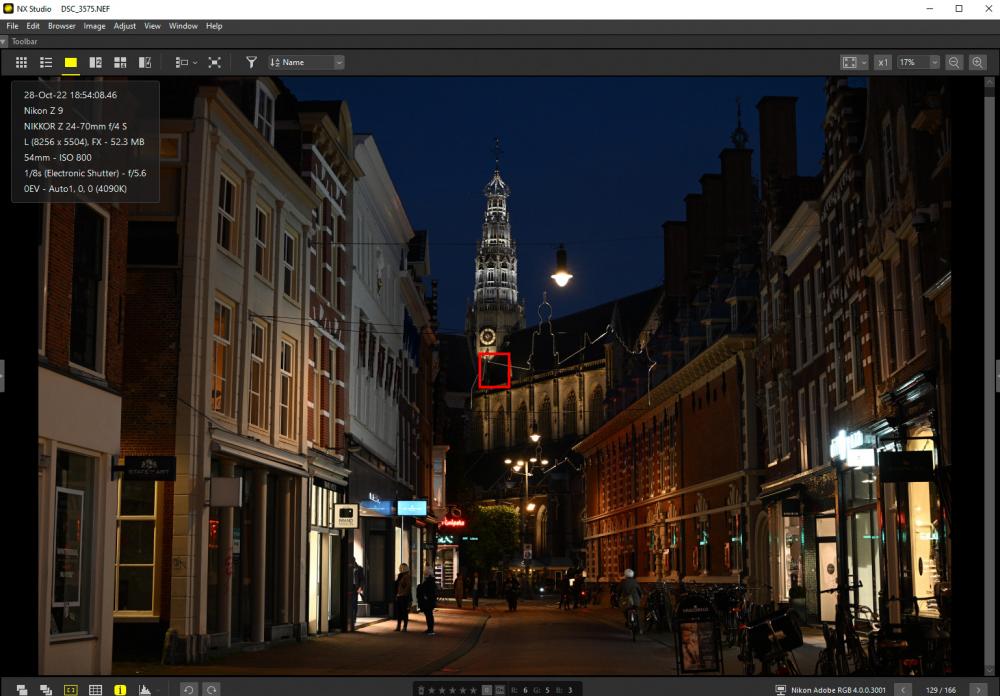Image resolution: width=1000 pixels, height=696 pixels.
Task: Open the Browser menu
Action: coord(62,26)
